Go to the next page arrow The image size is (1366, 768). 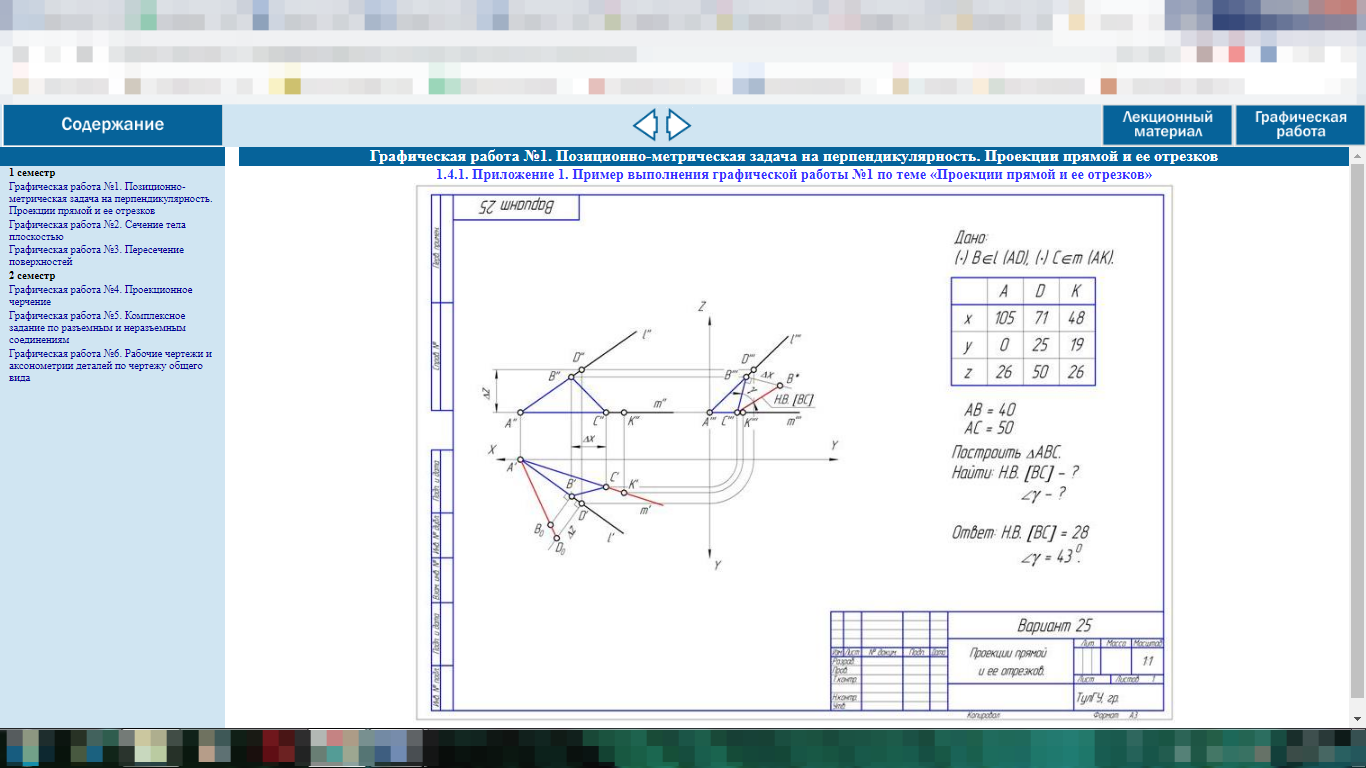point(679,125)
